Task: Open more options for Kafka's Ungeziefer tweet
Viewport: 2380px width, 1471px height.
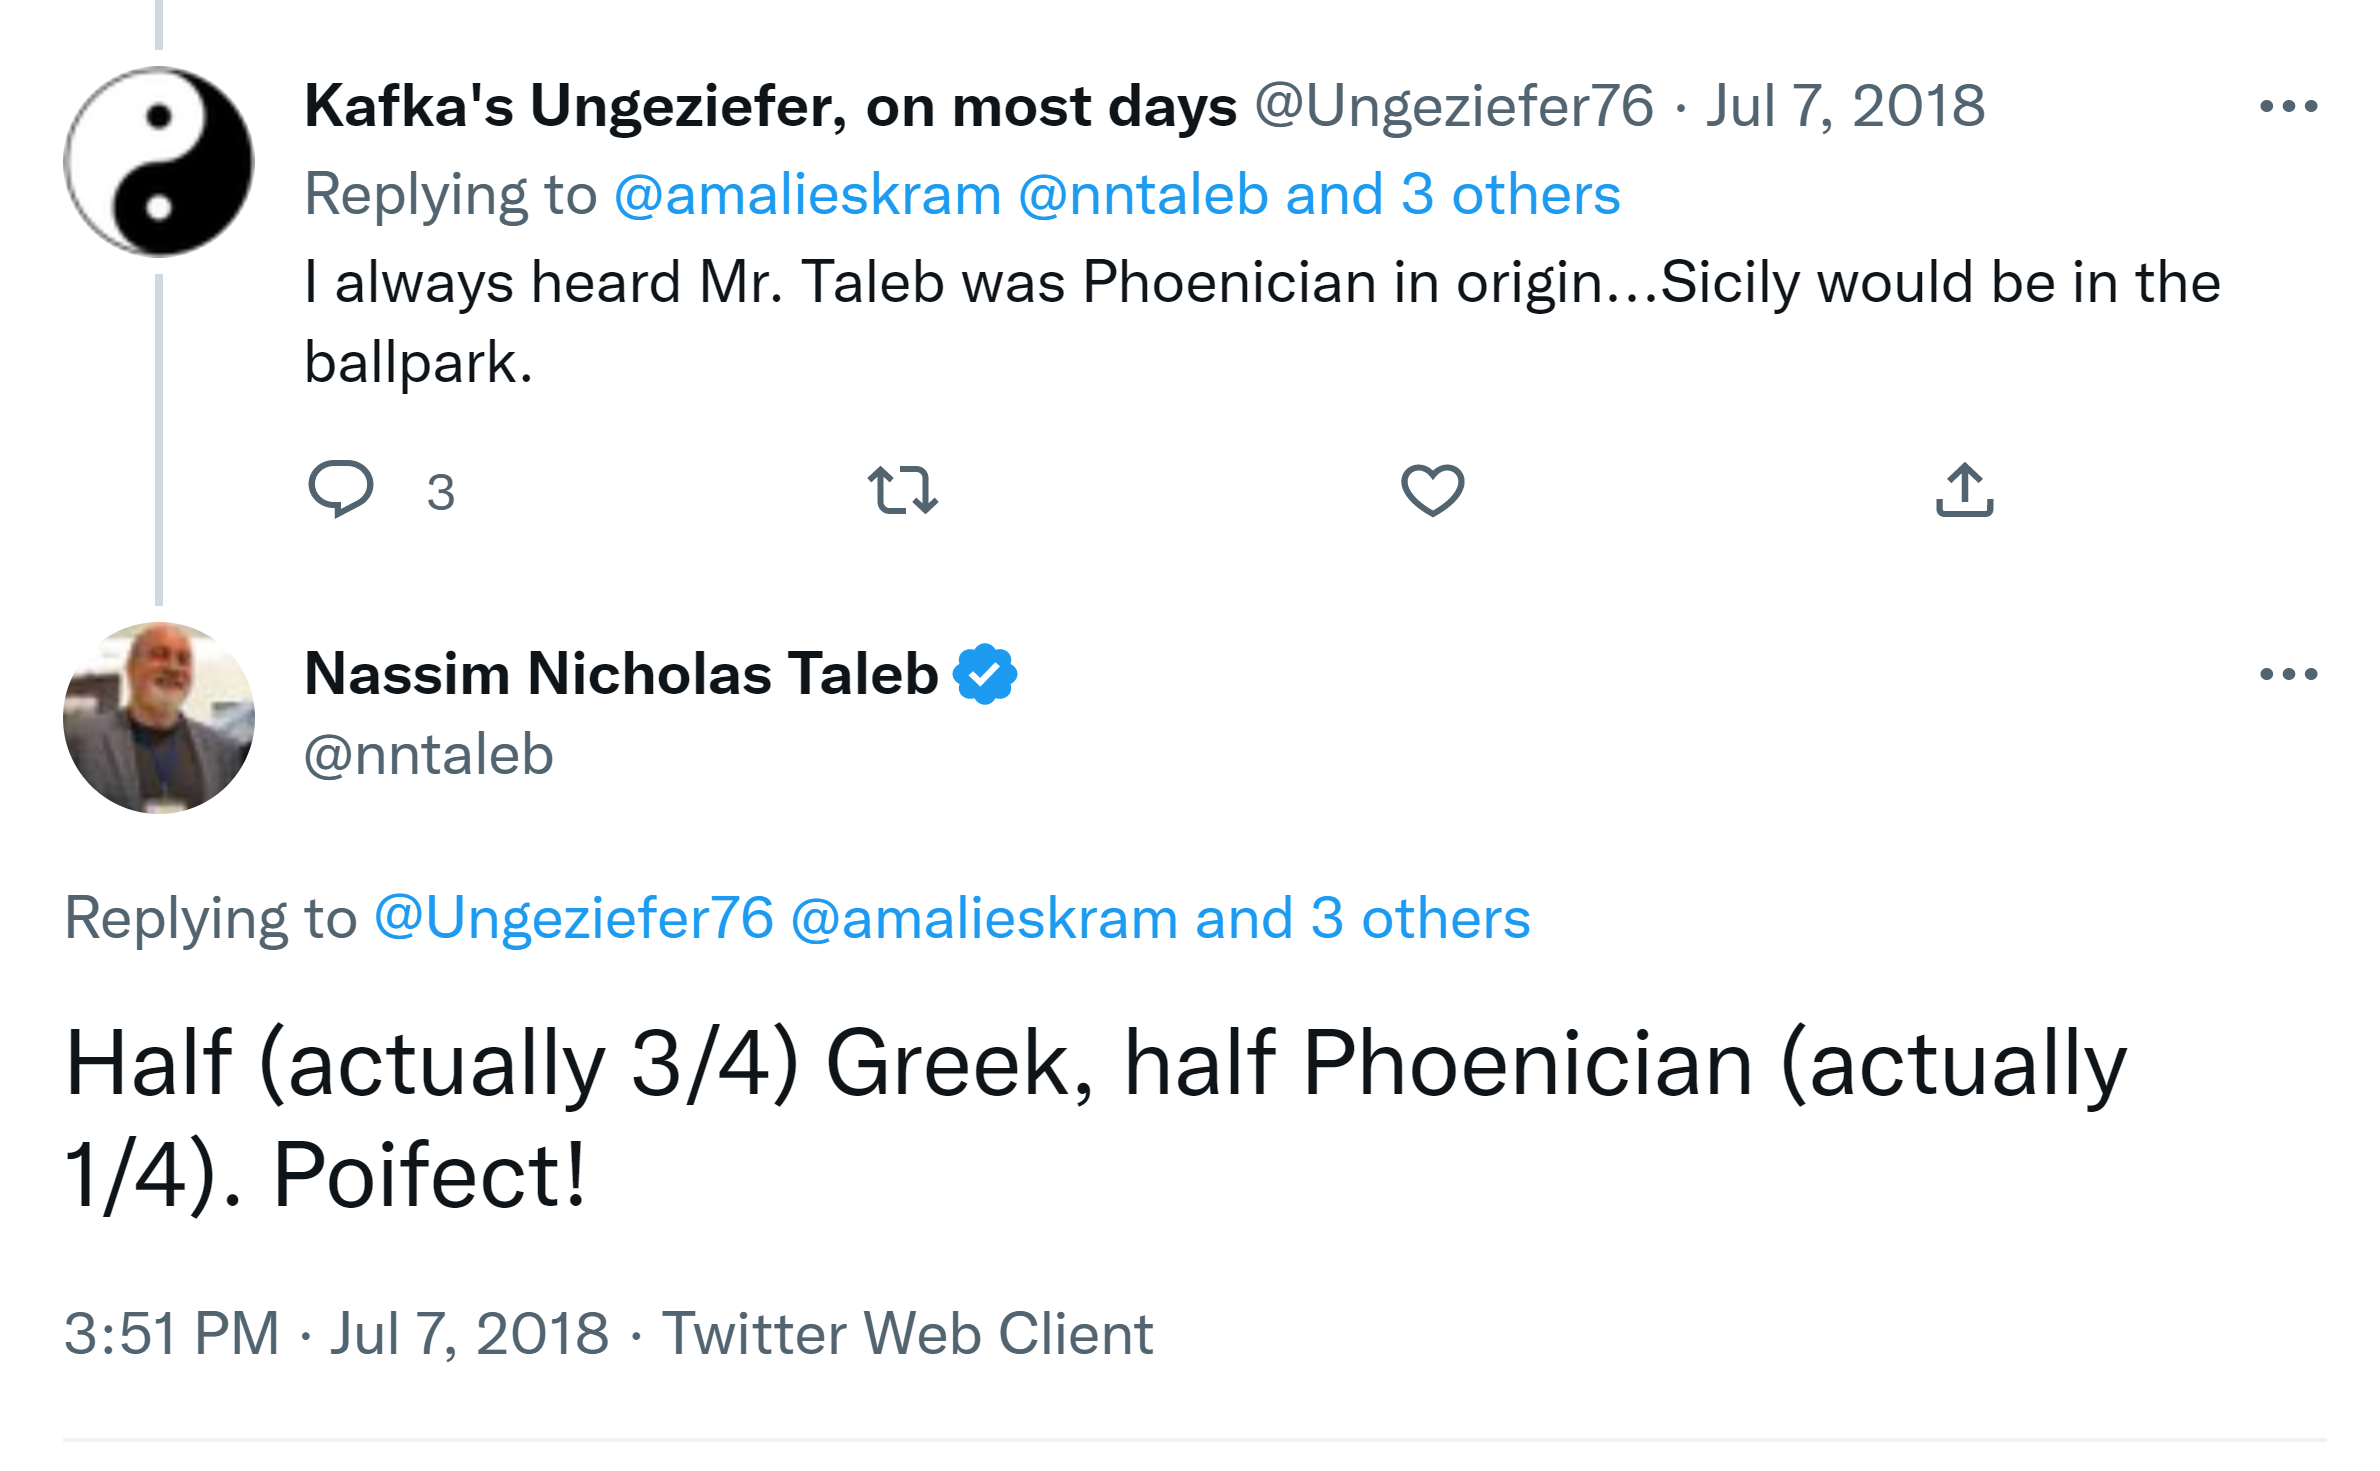Action: (2288, 106)
